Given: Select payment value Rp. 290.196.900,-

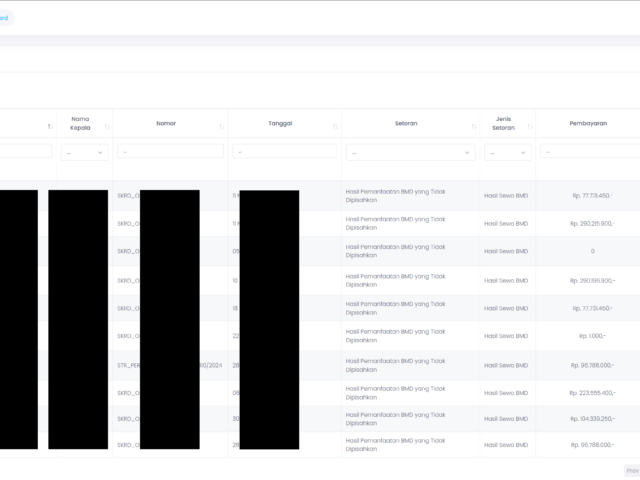Looking at the screenshot, I should [592, 281].
